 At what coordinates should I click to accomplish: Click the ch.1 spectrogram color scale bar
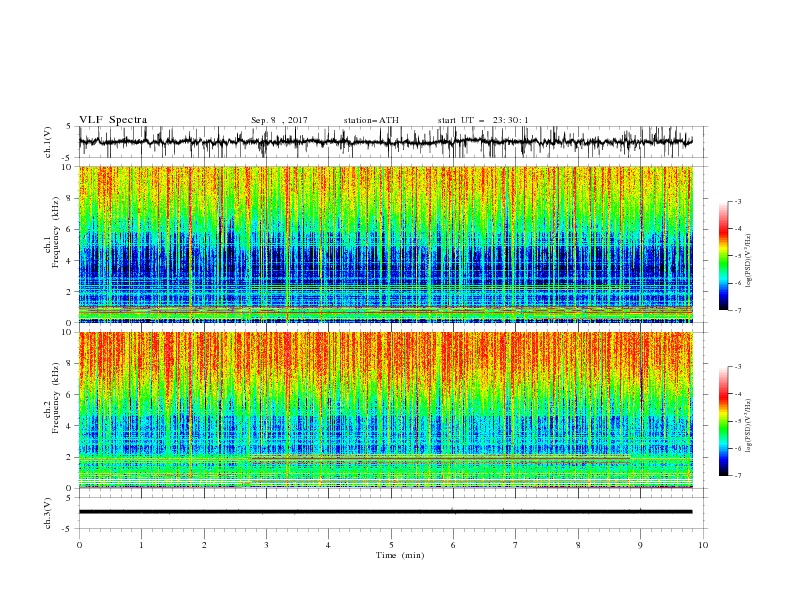coord(723,256)
